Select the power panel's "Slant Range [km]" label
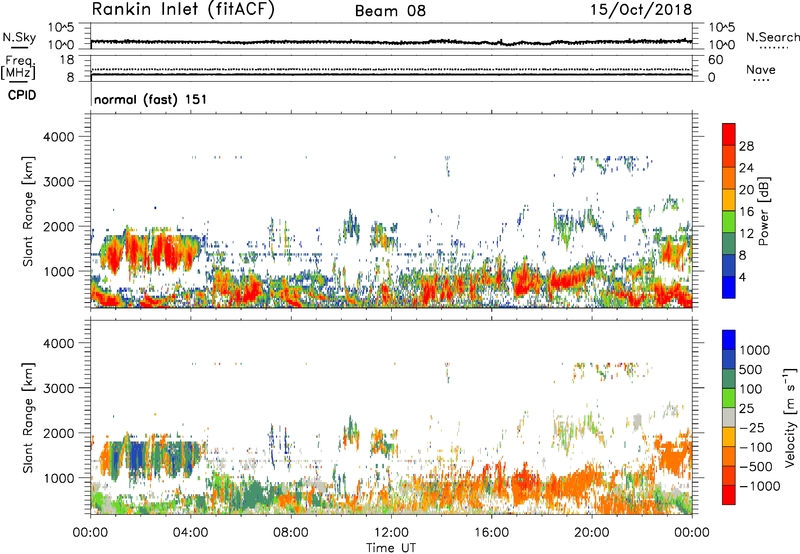This screenshot has width=800, height=554. click(28, 211)
